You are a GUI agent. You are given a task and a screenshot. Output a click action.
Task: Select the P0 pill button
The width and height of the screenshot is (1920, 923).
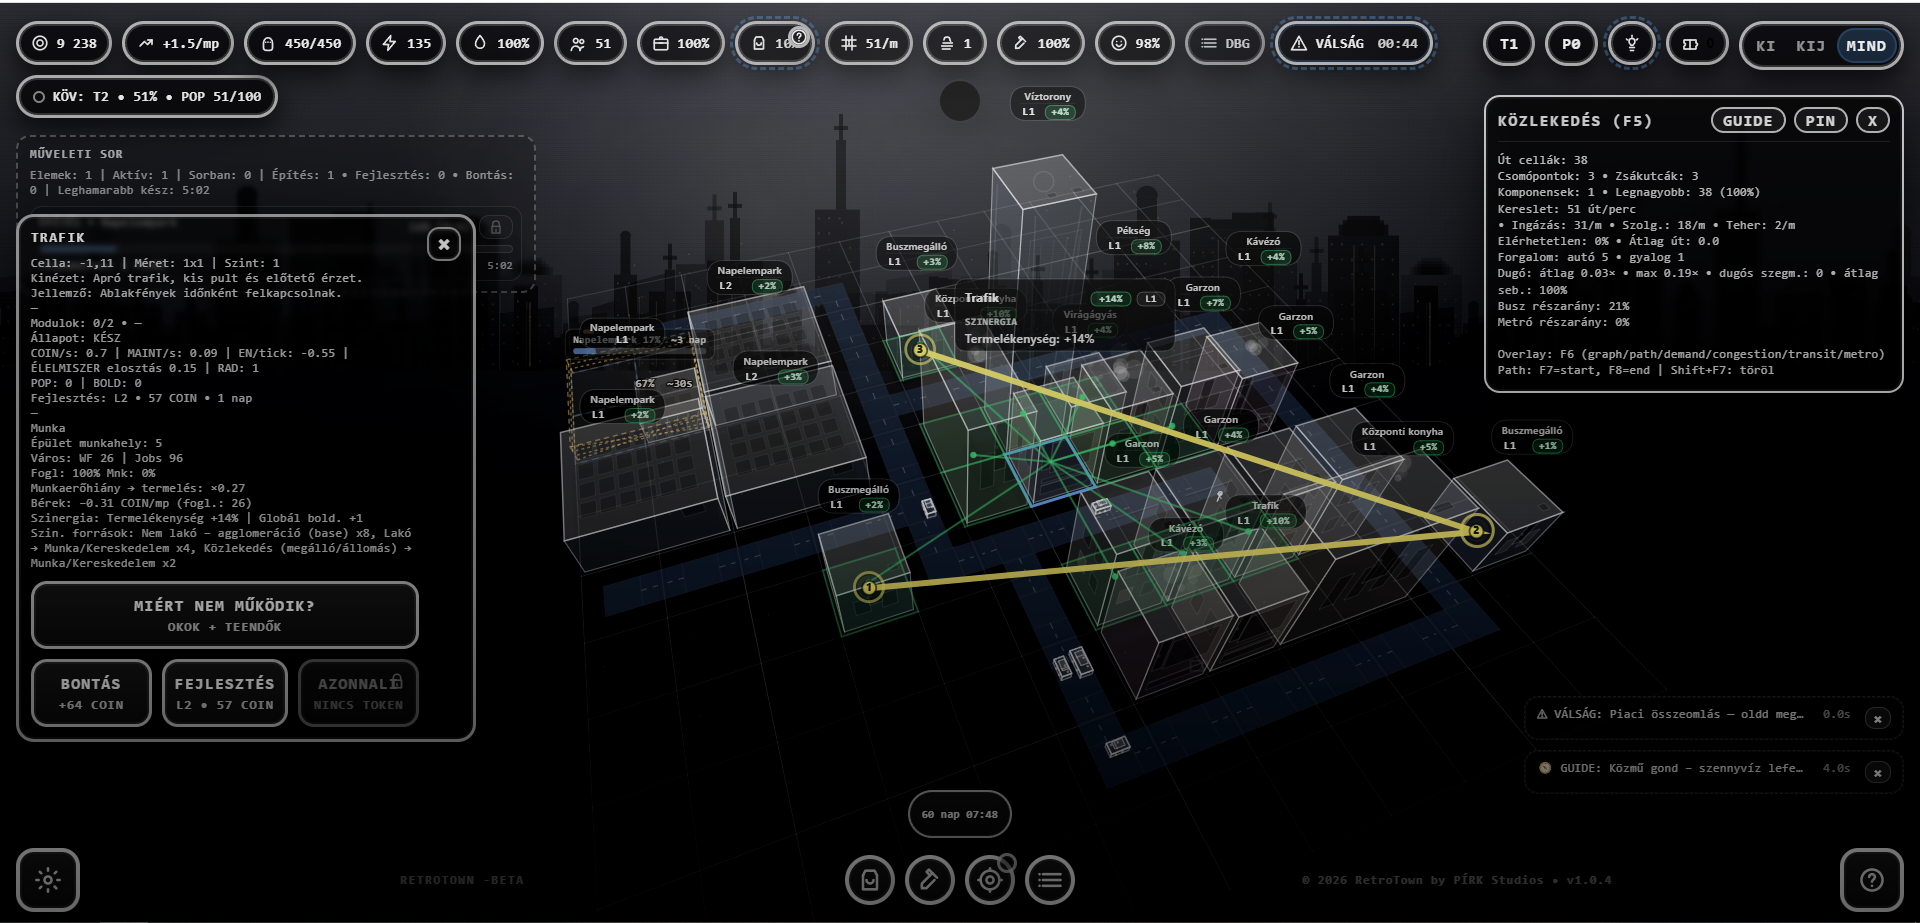click(1571, 43)
